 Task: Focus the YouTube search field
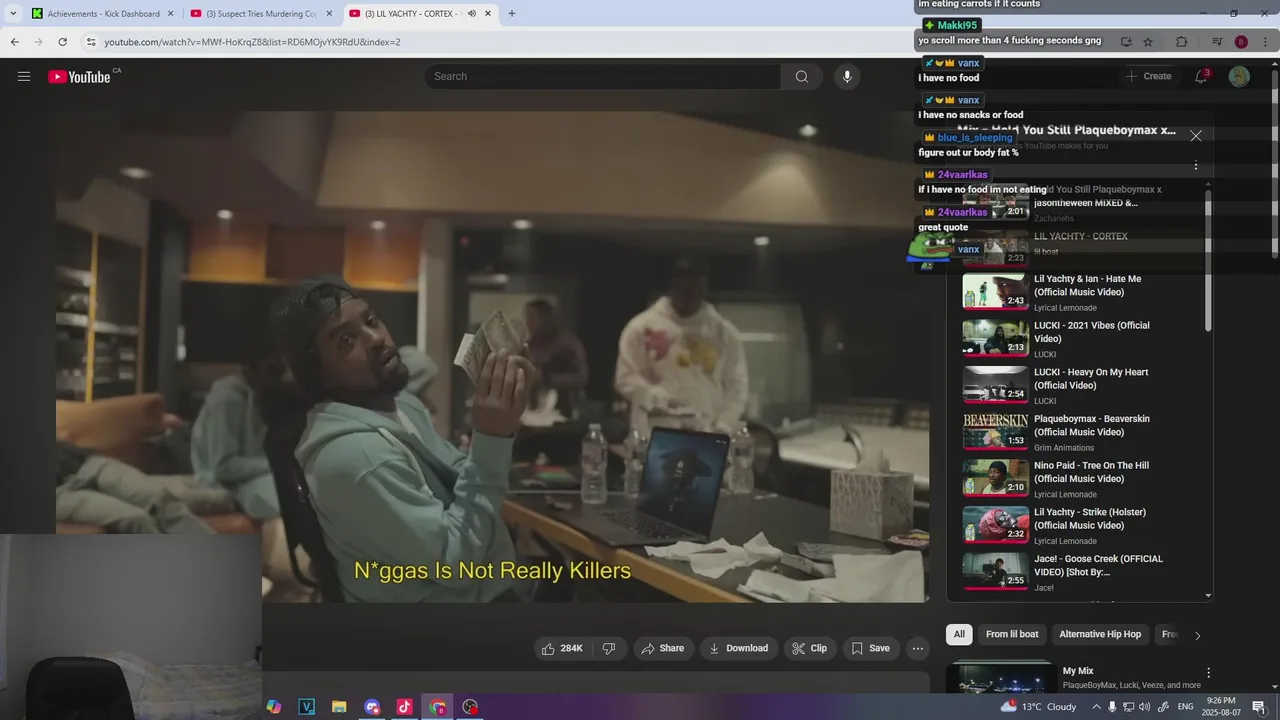602,76
